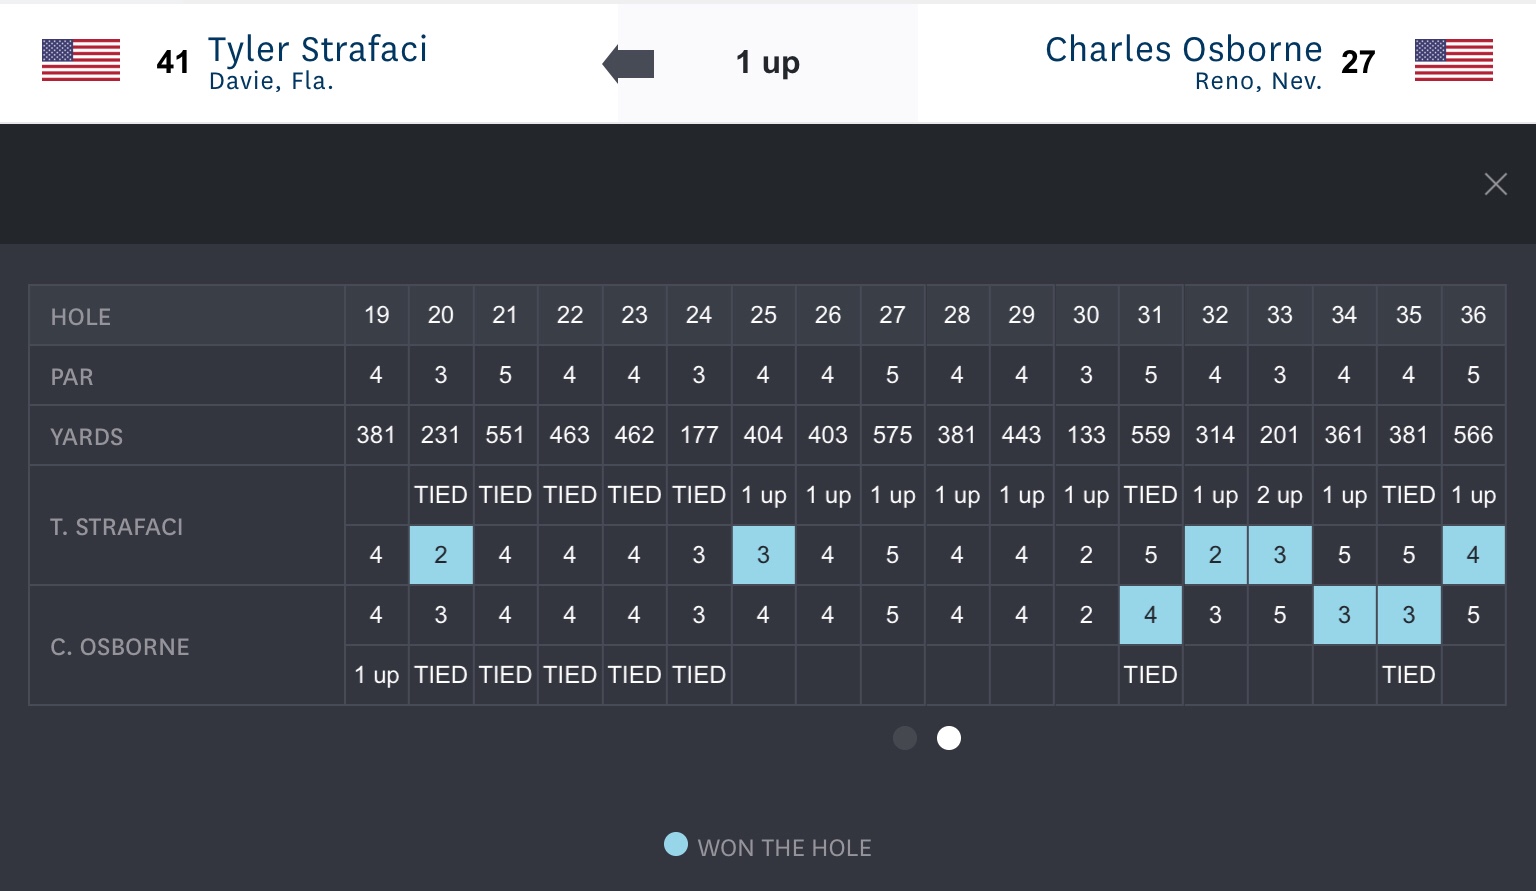Click the 2 up status for hole 33
The height and width of the screenshot is (891, 1536).
click(x=1279, y=495)
